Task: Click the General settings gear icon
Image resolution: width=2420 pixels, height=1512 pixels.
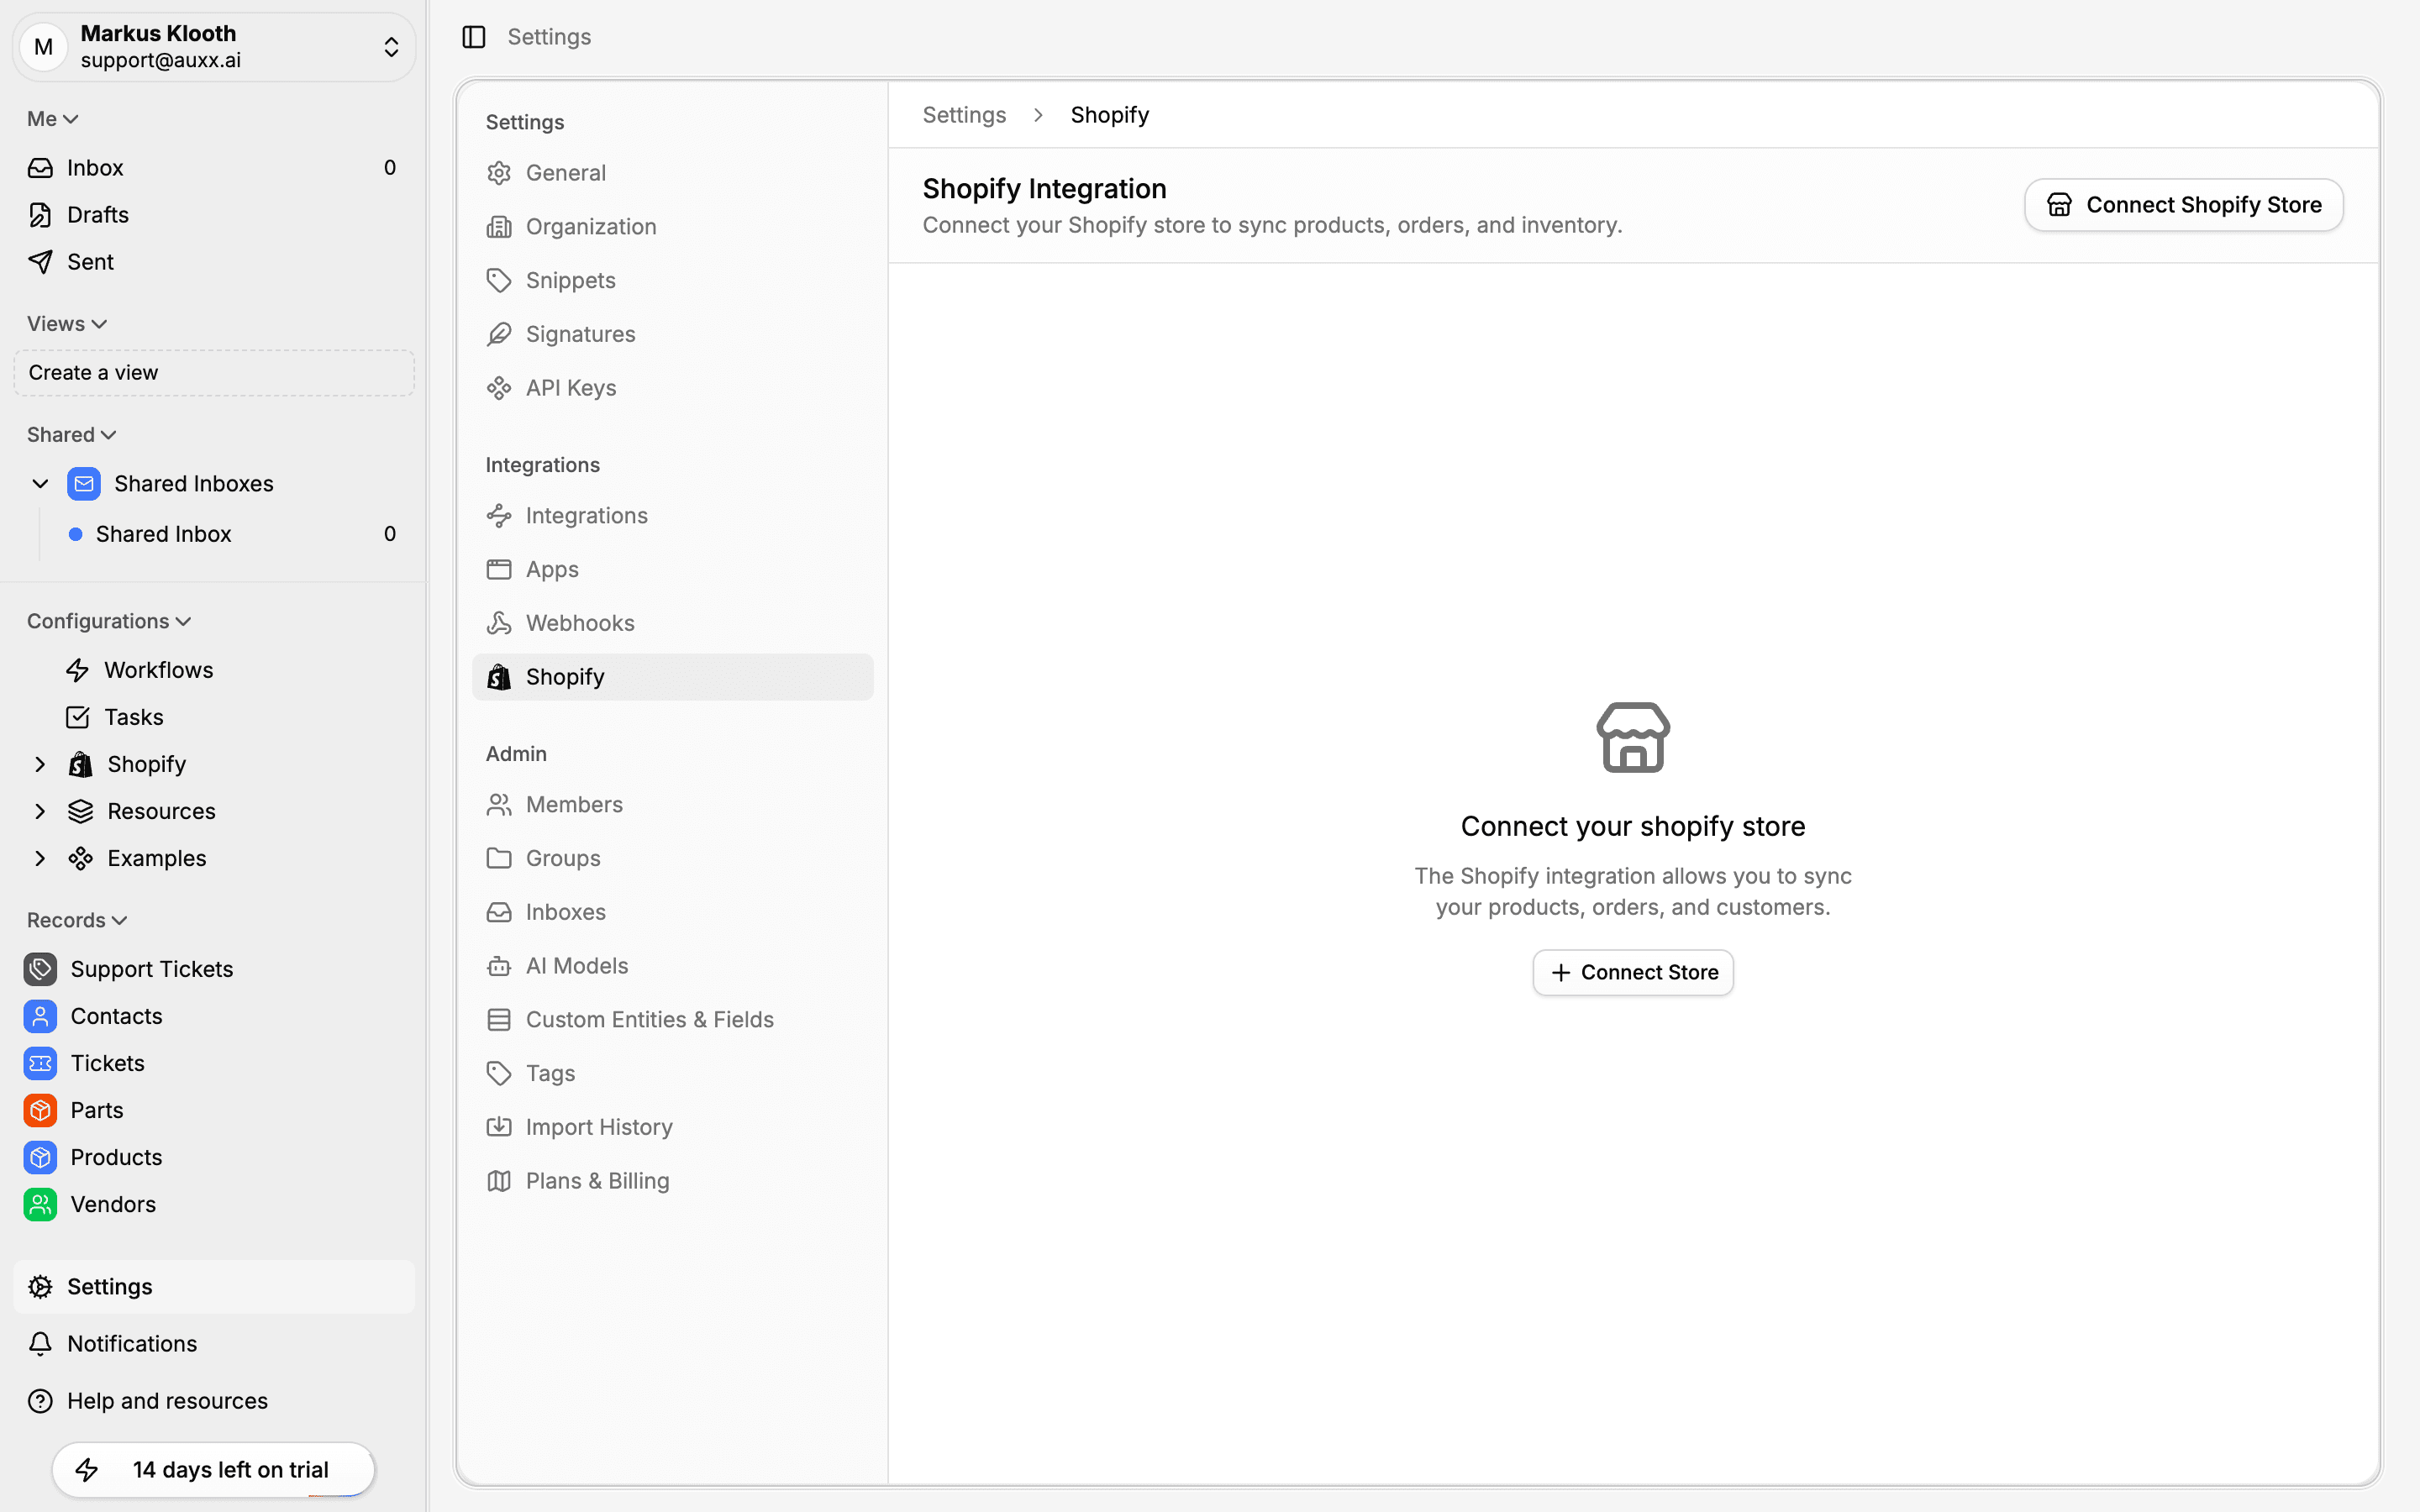Action: pyautogui.click(x=499, y=173)
